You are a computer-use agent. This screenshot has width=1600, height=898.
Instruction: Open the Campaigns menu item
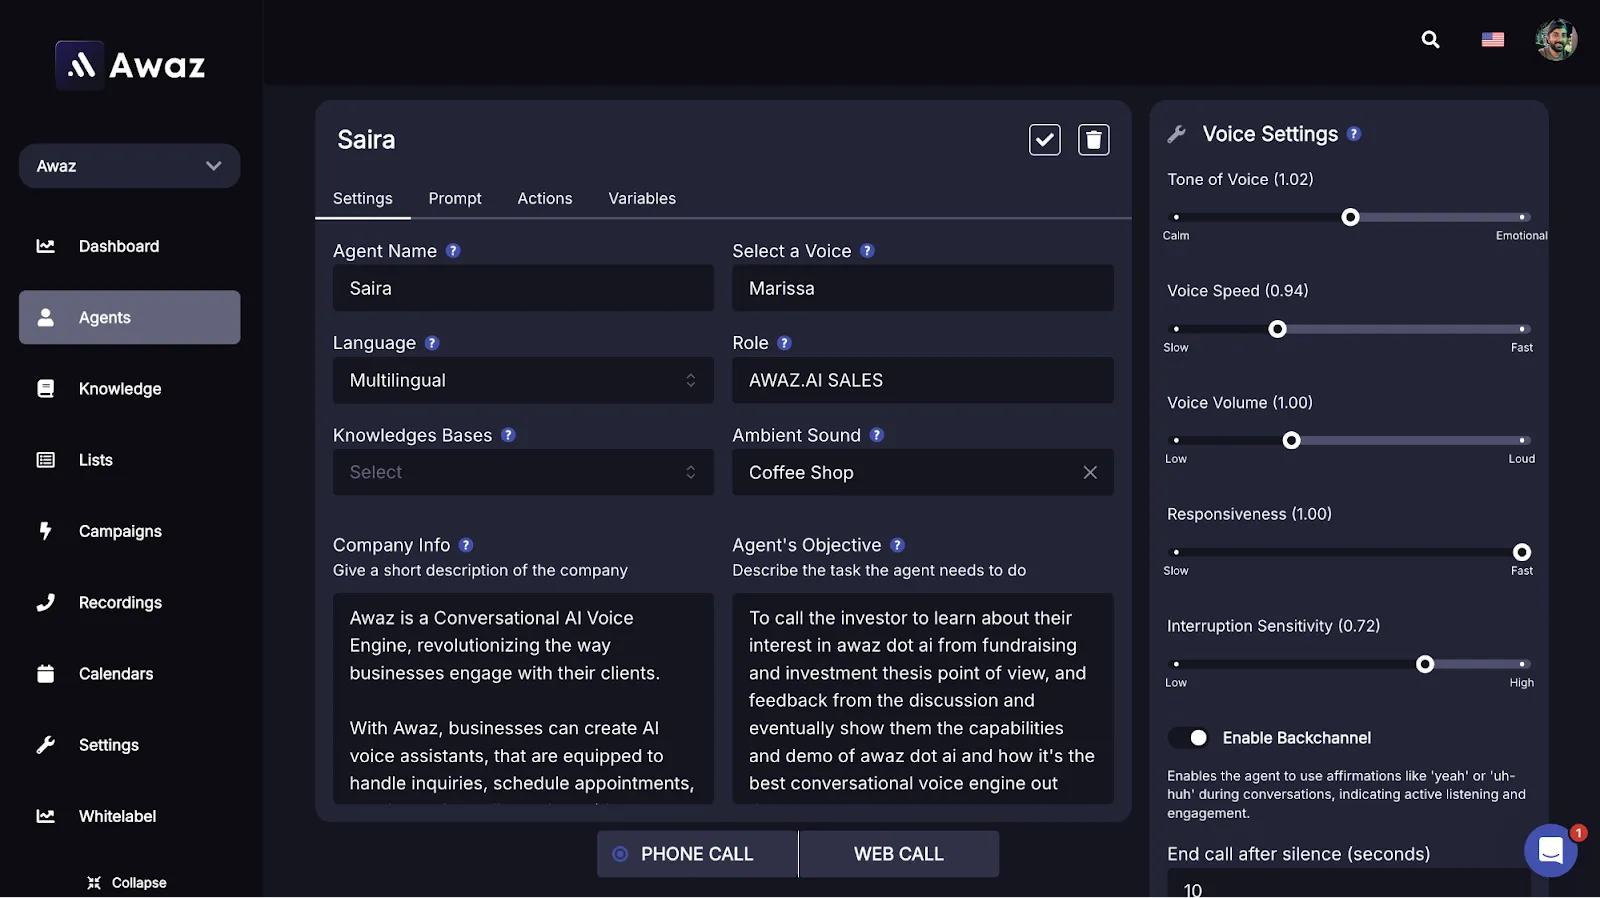coord(120,531)
